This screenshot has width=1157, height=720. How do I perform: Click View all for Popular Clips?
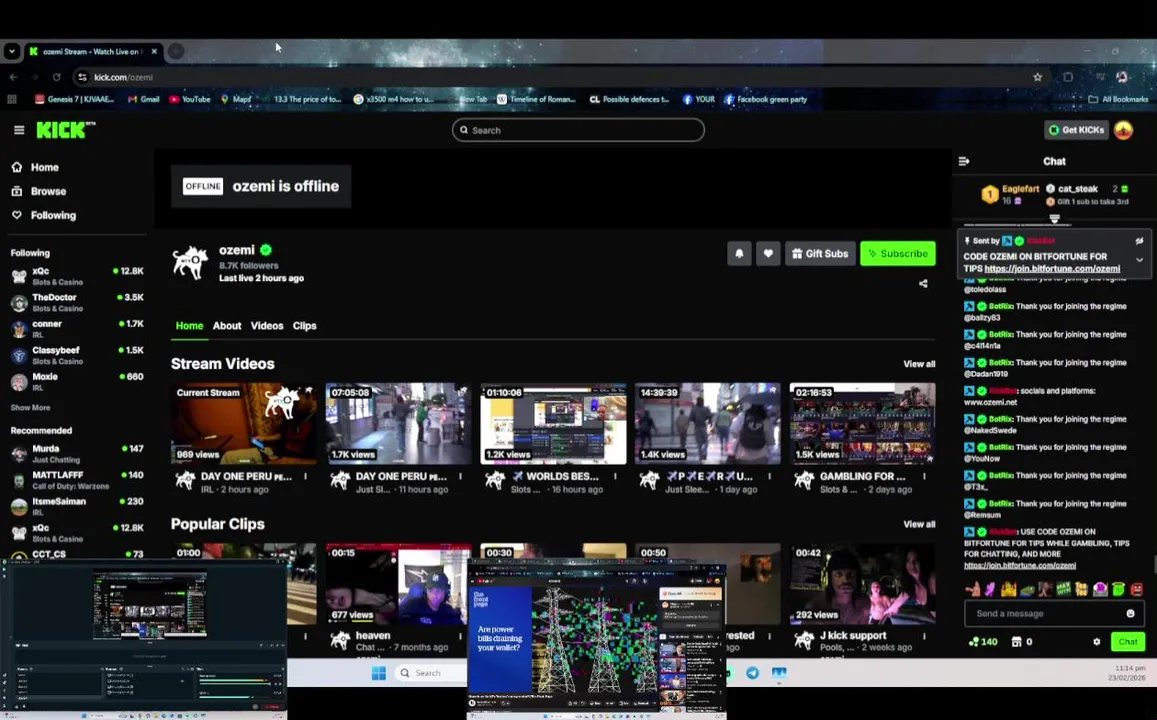pyautogui.click(x=919, y=524)
